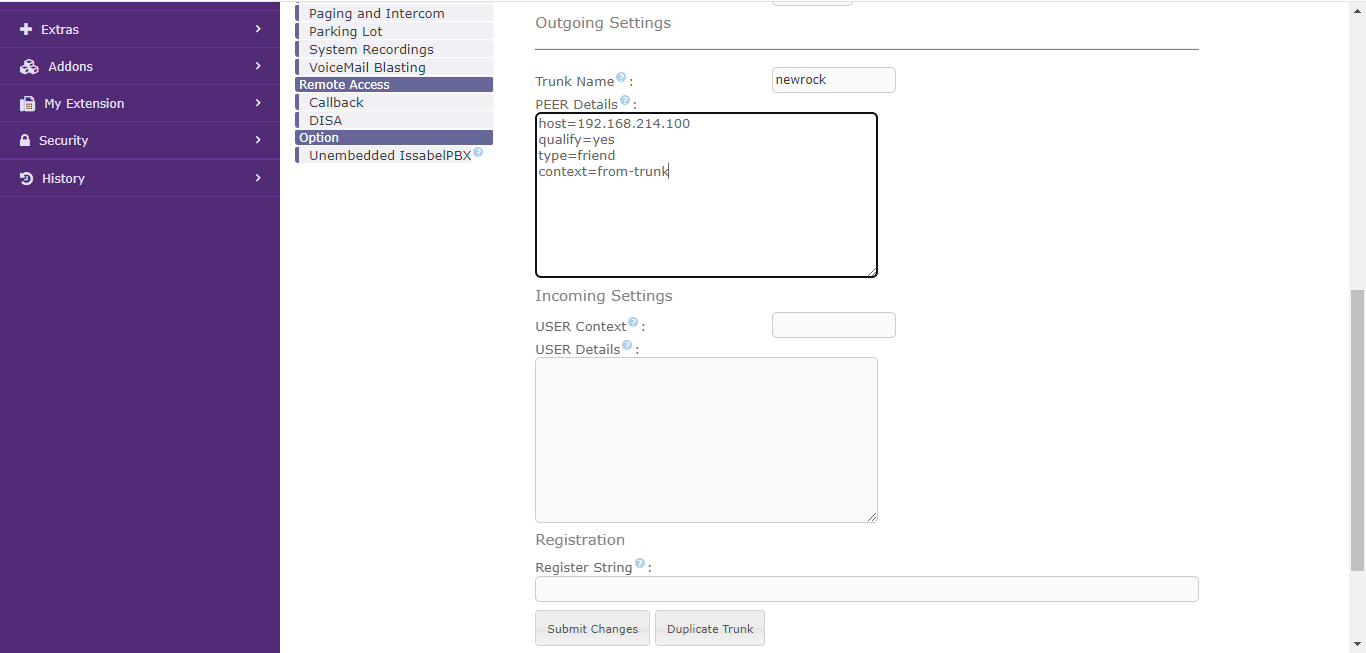Open System Recordings in side menu
Image resolution: width=1366 pixels, height=653 pixels.
click(371, 50)
